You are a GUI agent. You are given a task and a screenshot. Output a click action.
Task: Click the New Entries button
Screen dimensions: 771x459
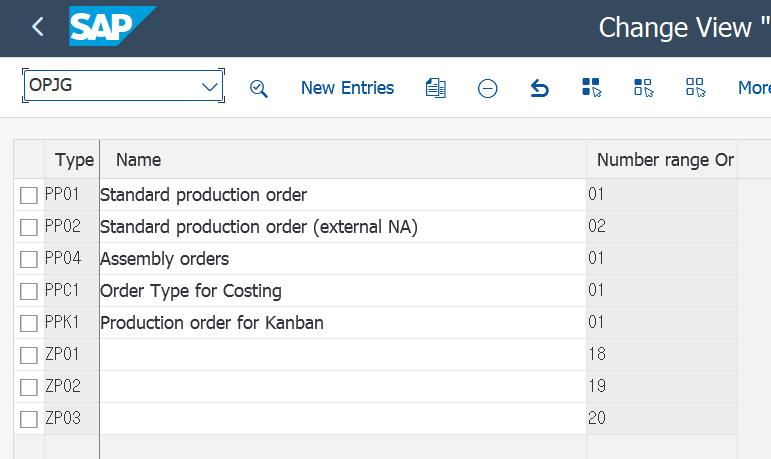[347, 88]
